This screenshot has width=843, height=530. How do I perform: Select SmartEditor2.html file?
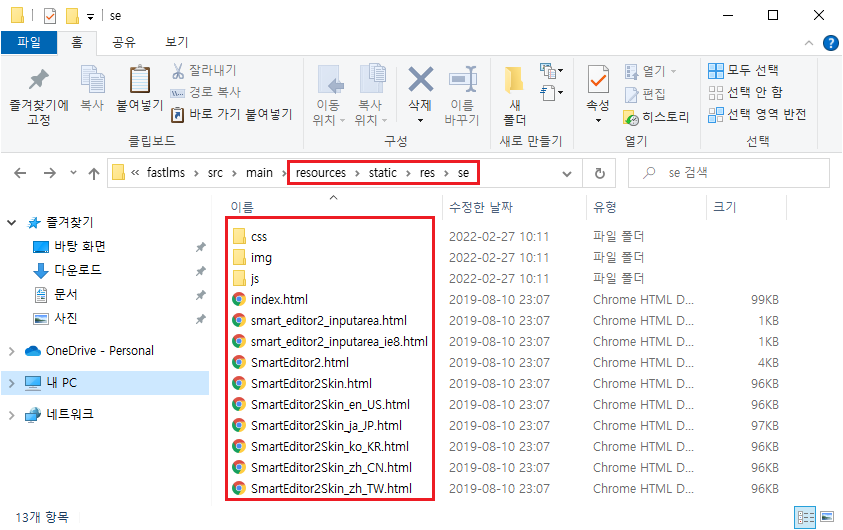(299, 362)
